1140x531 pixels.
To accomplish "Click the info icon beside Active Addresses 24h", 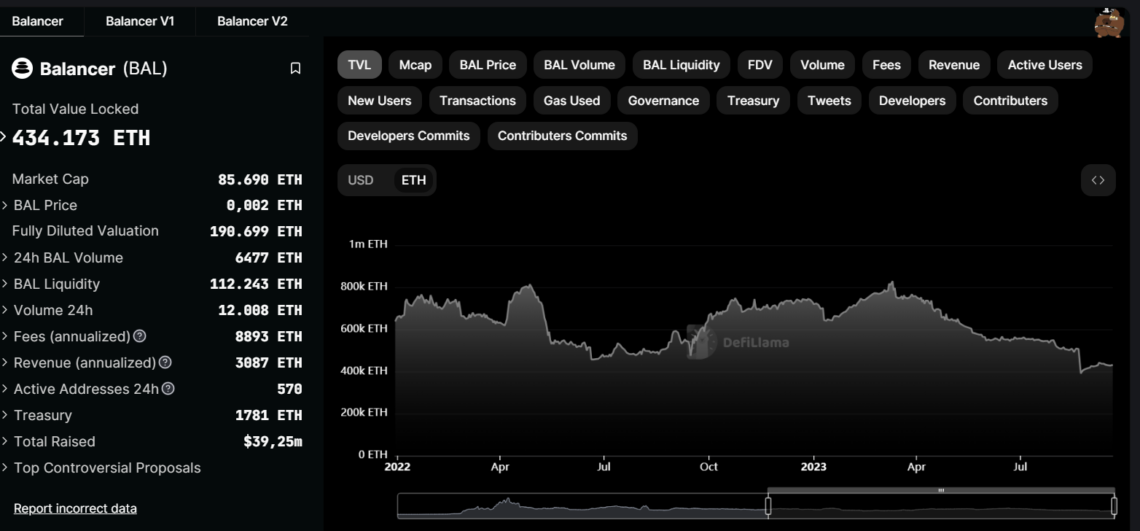I will (x=168, y=389).
